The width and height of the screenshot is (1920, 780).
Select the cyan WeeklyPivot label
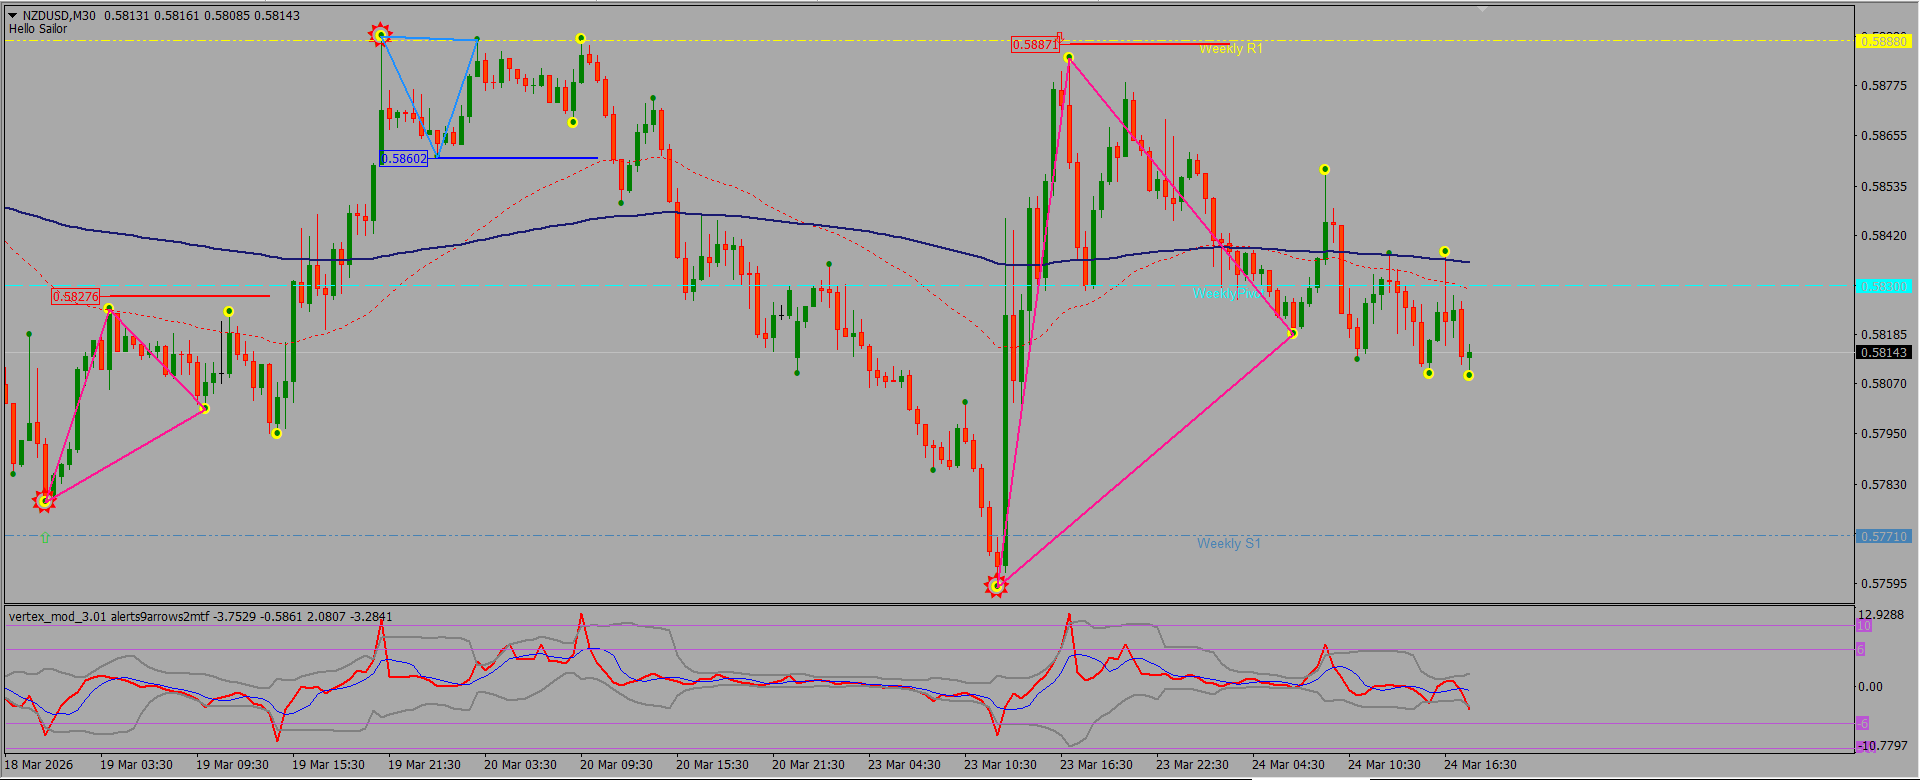coord(1226,293)
